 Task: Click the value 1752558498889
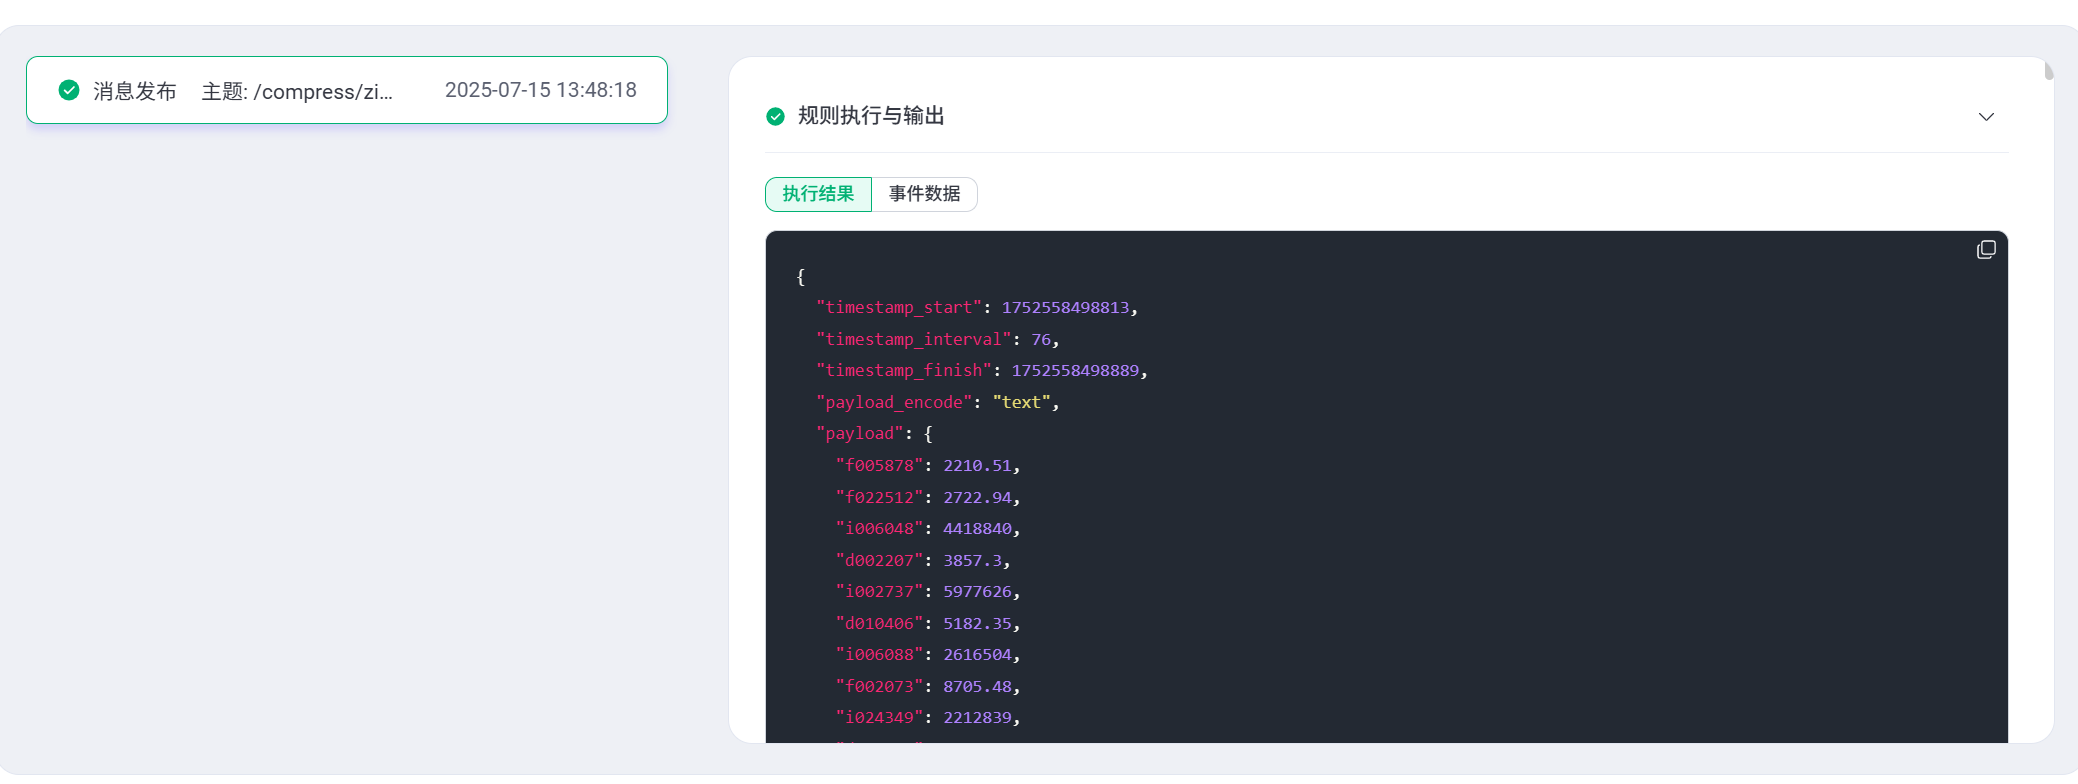[x=1075, y=371]
